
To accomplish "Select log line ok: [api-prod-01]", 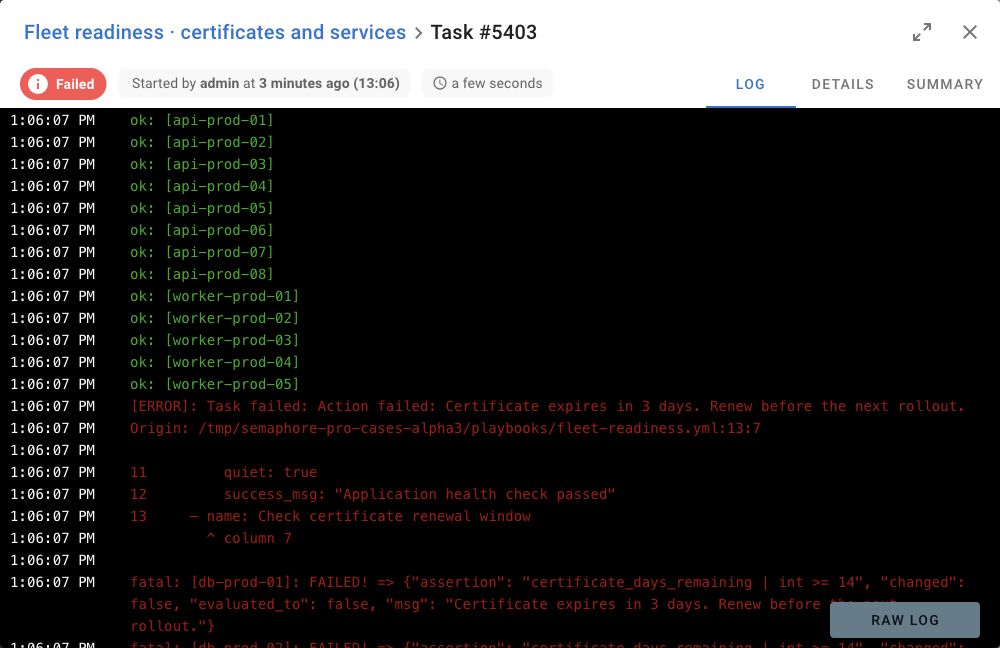I will 202,120.
